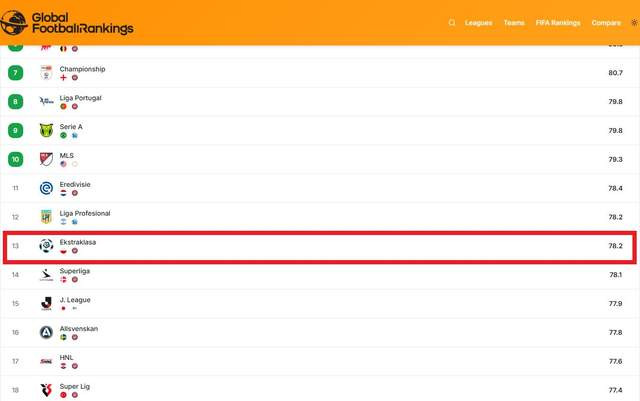Image resolution: width=640 pixels, height=401 pixels.
Task: Open the Liga Portugal league link
Action: point(80,98)
